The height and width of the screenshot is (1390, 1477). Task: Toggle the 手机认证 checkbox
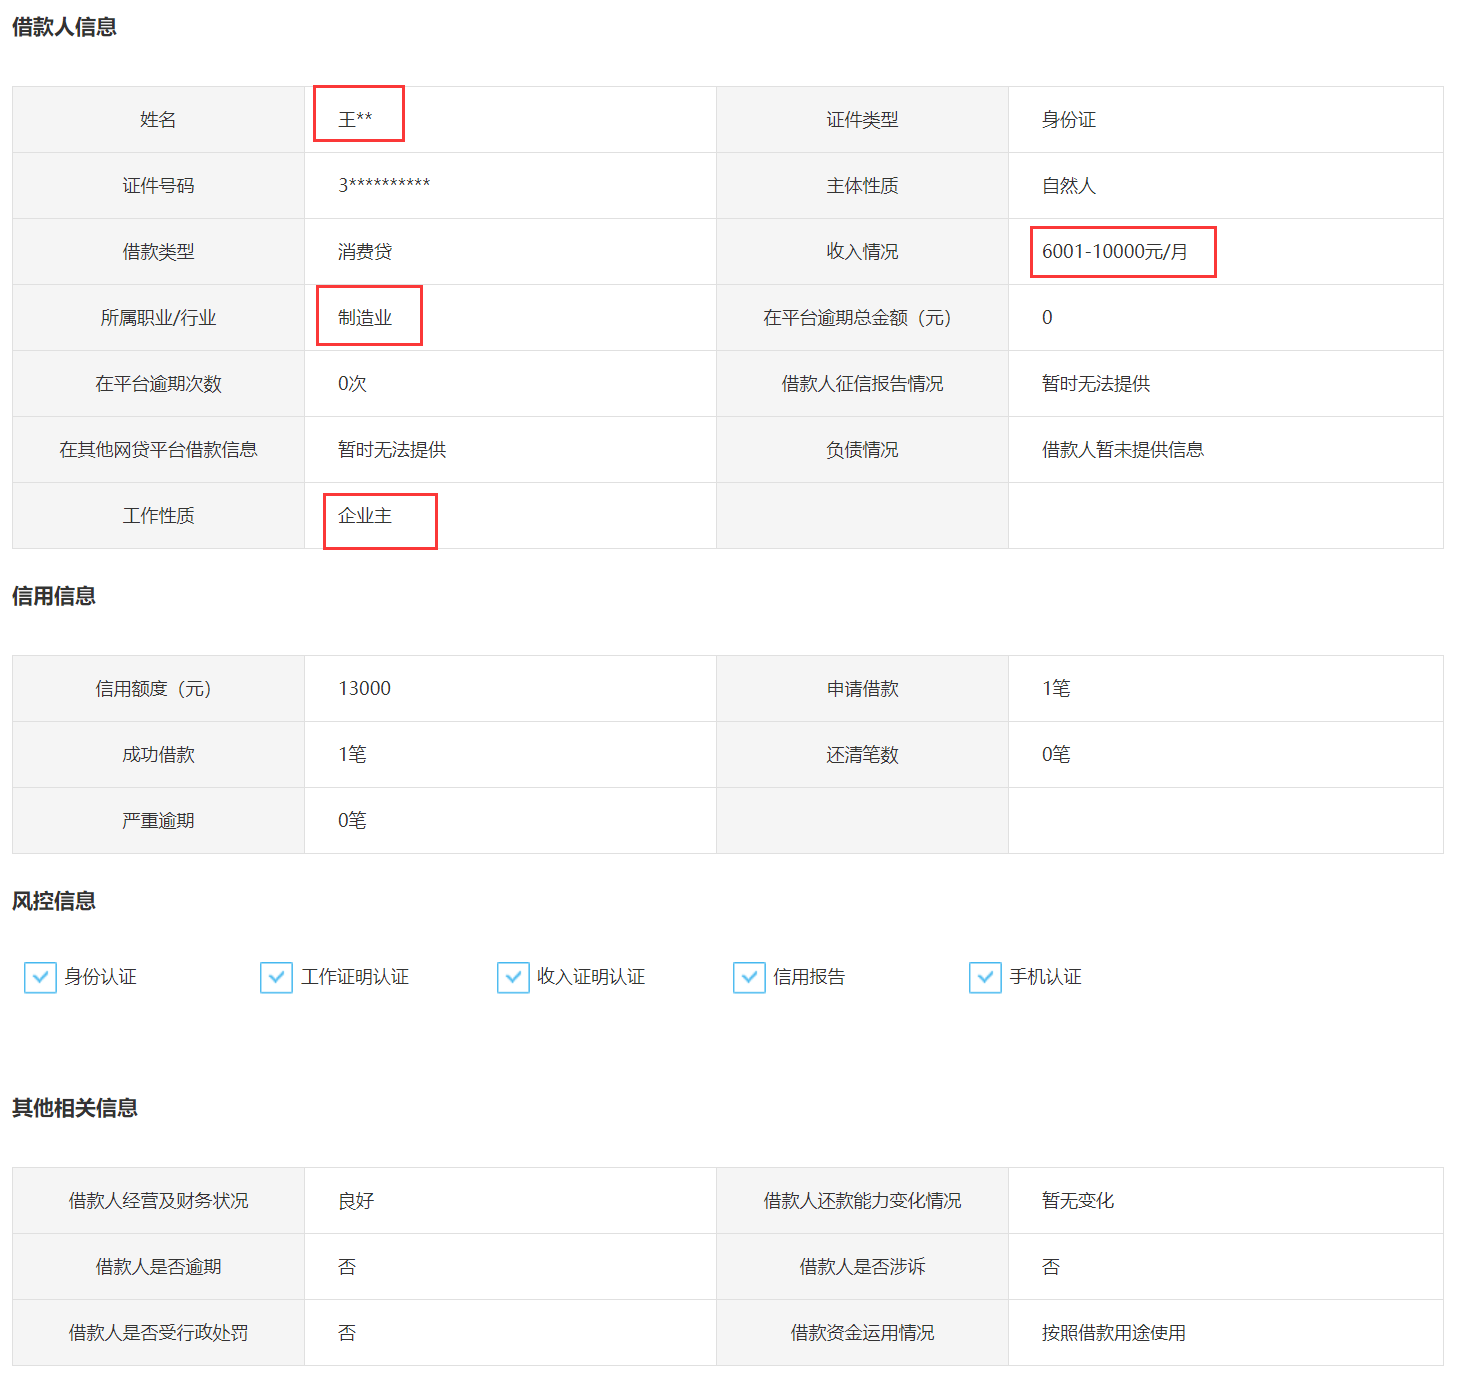(x=985, y=977)
